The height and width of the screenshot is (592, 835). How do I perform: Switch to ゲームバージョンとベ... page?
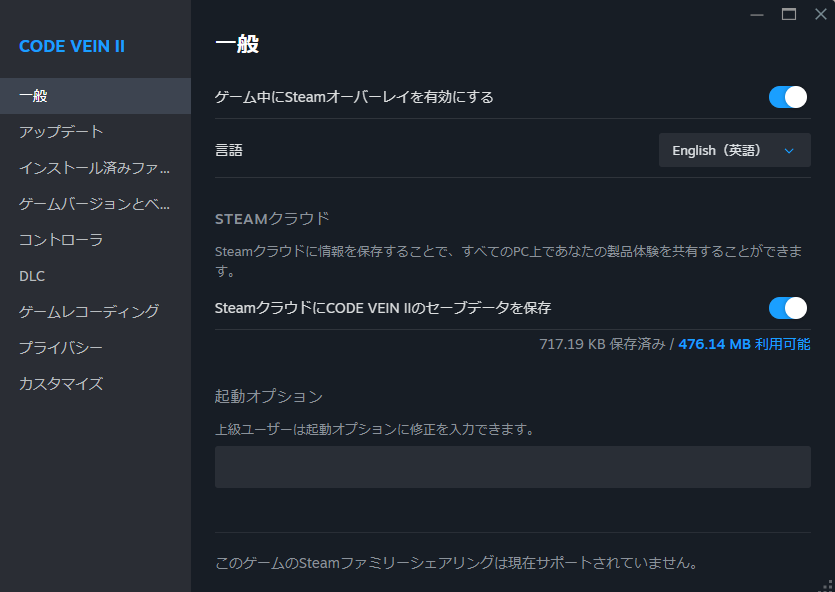[95, 204]
